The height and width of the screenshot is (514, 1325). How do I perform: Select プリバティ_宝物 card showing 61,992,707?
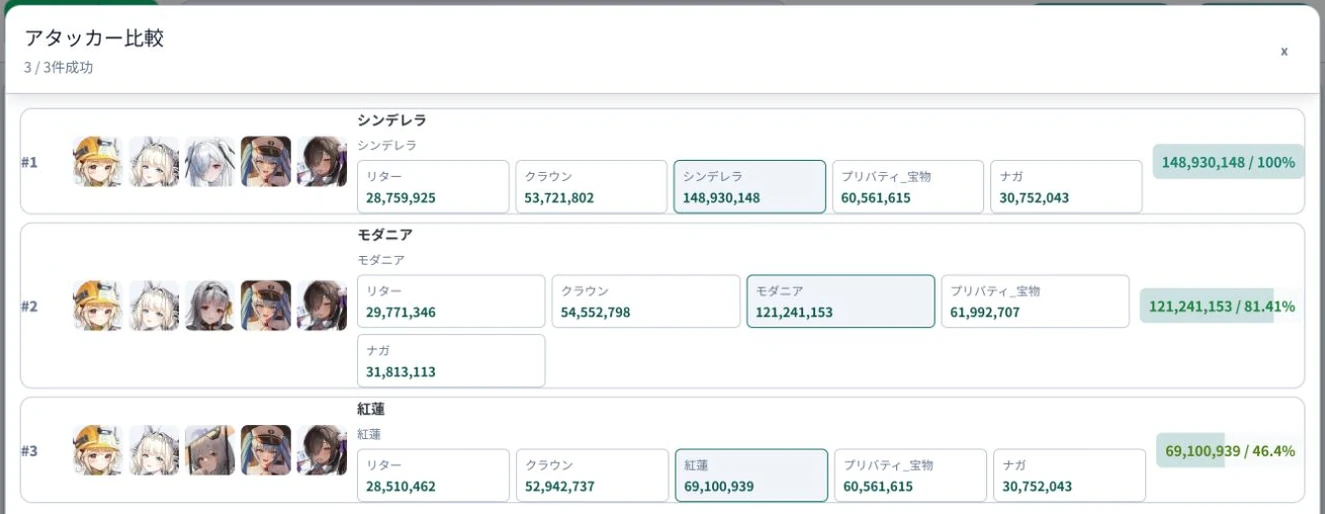pyautogui.click(x=1035, y=301)
